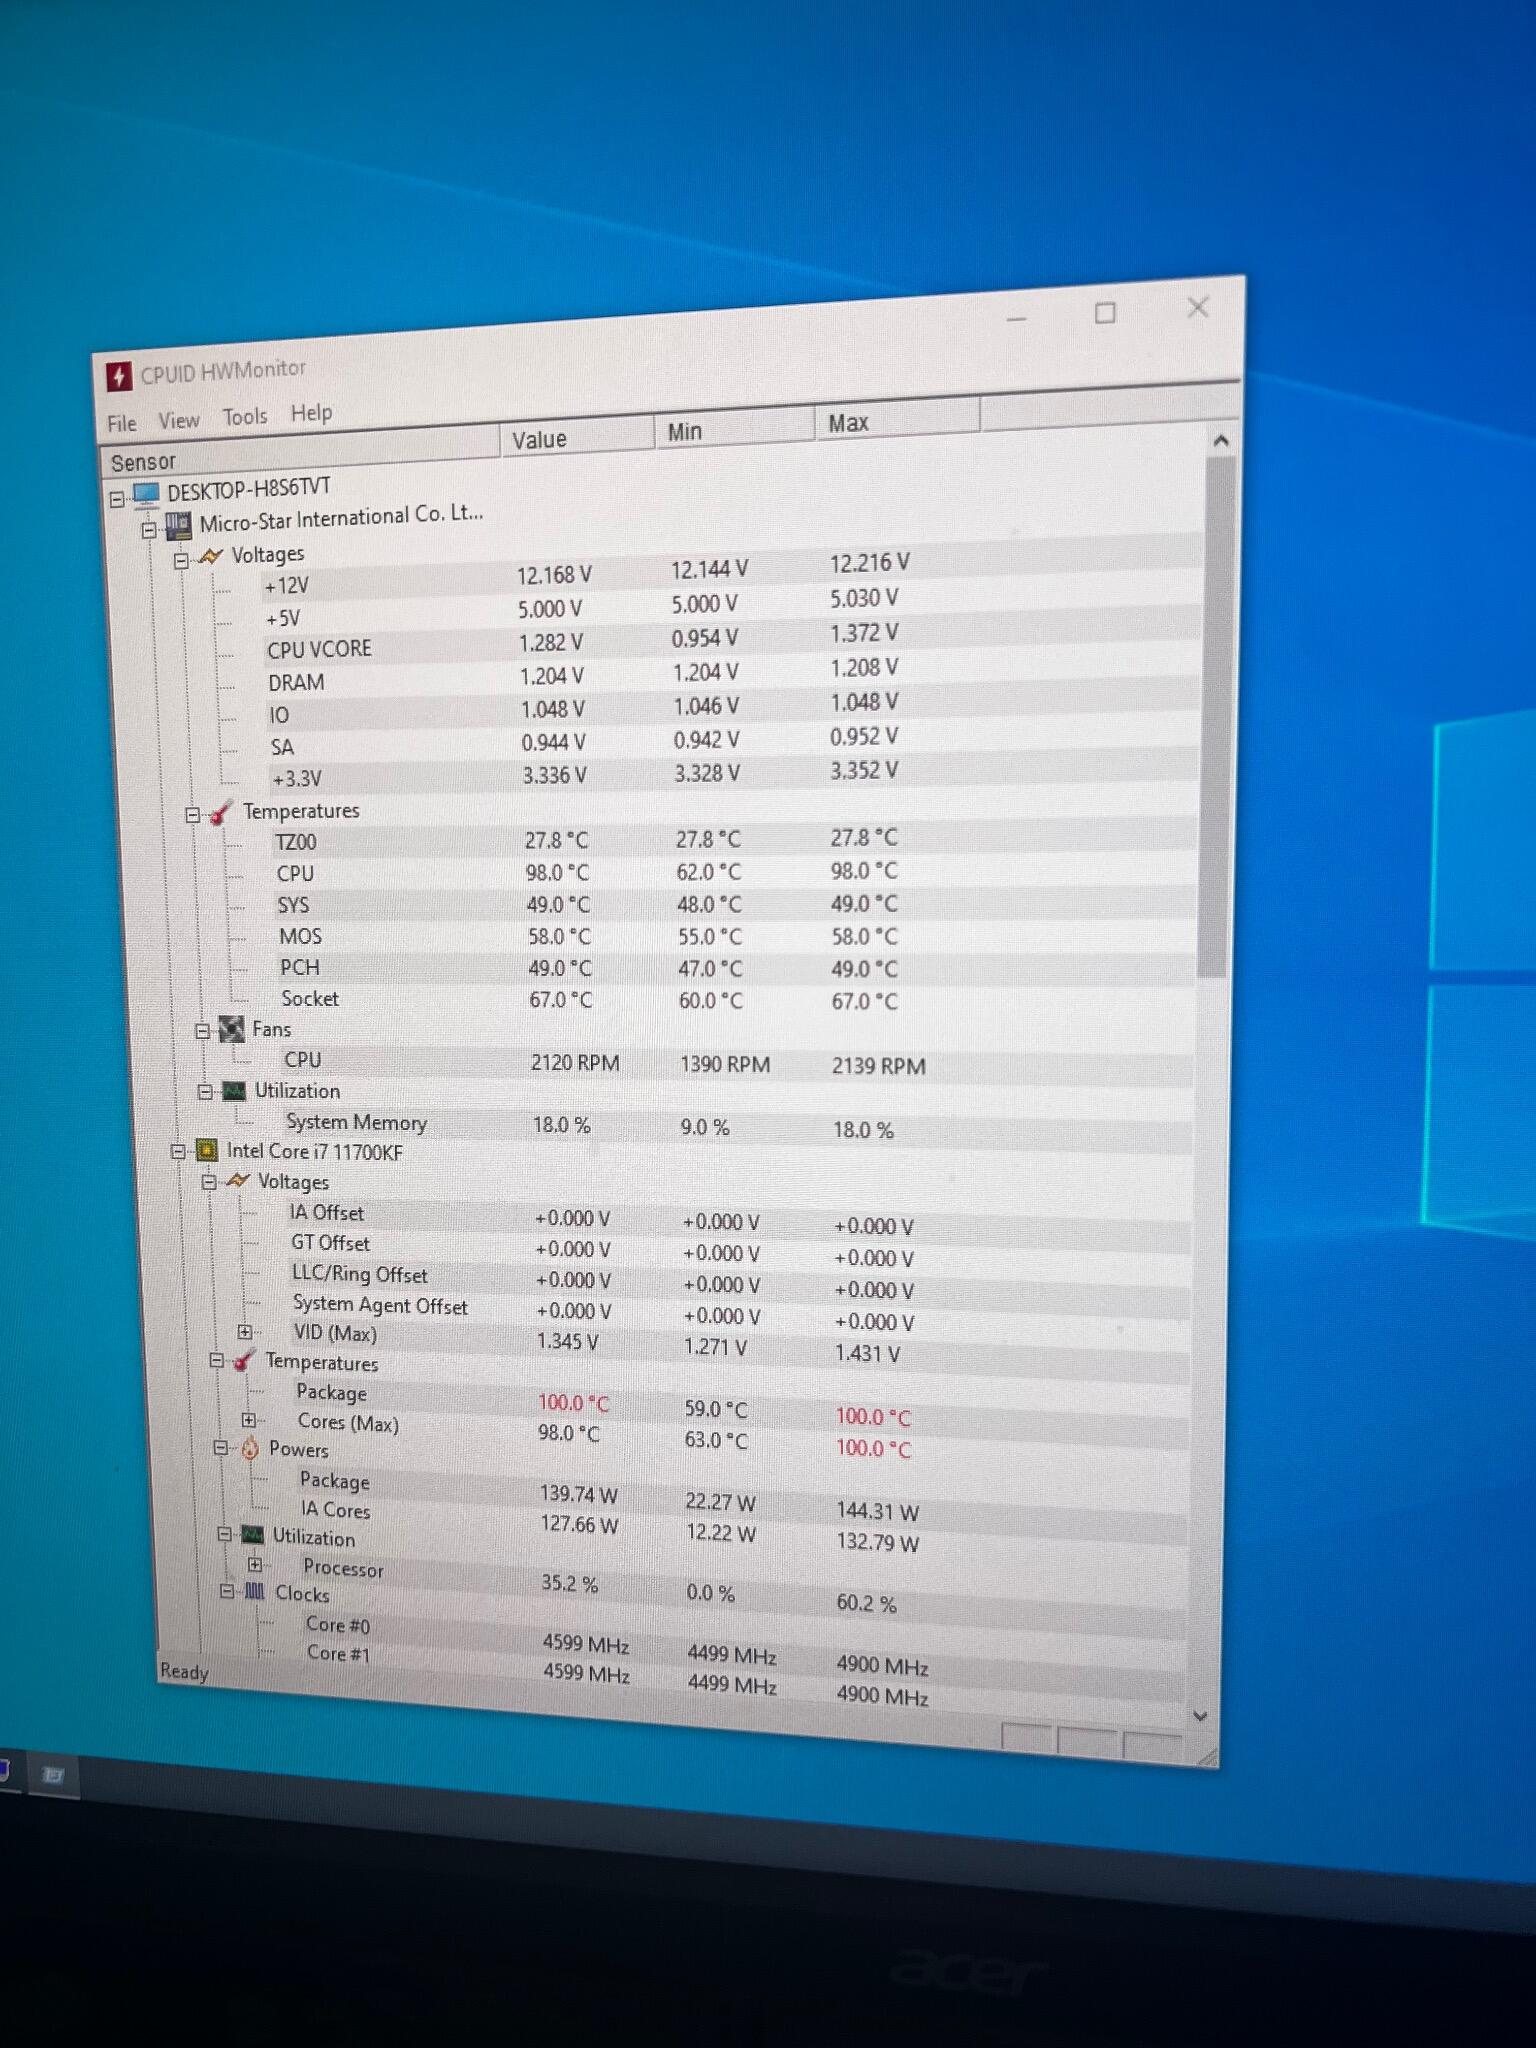Close the HWMonitor window

pos(1198,307)
